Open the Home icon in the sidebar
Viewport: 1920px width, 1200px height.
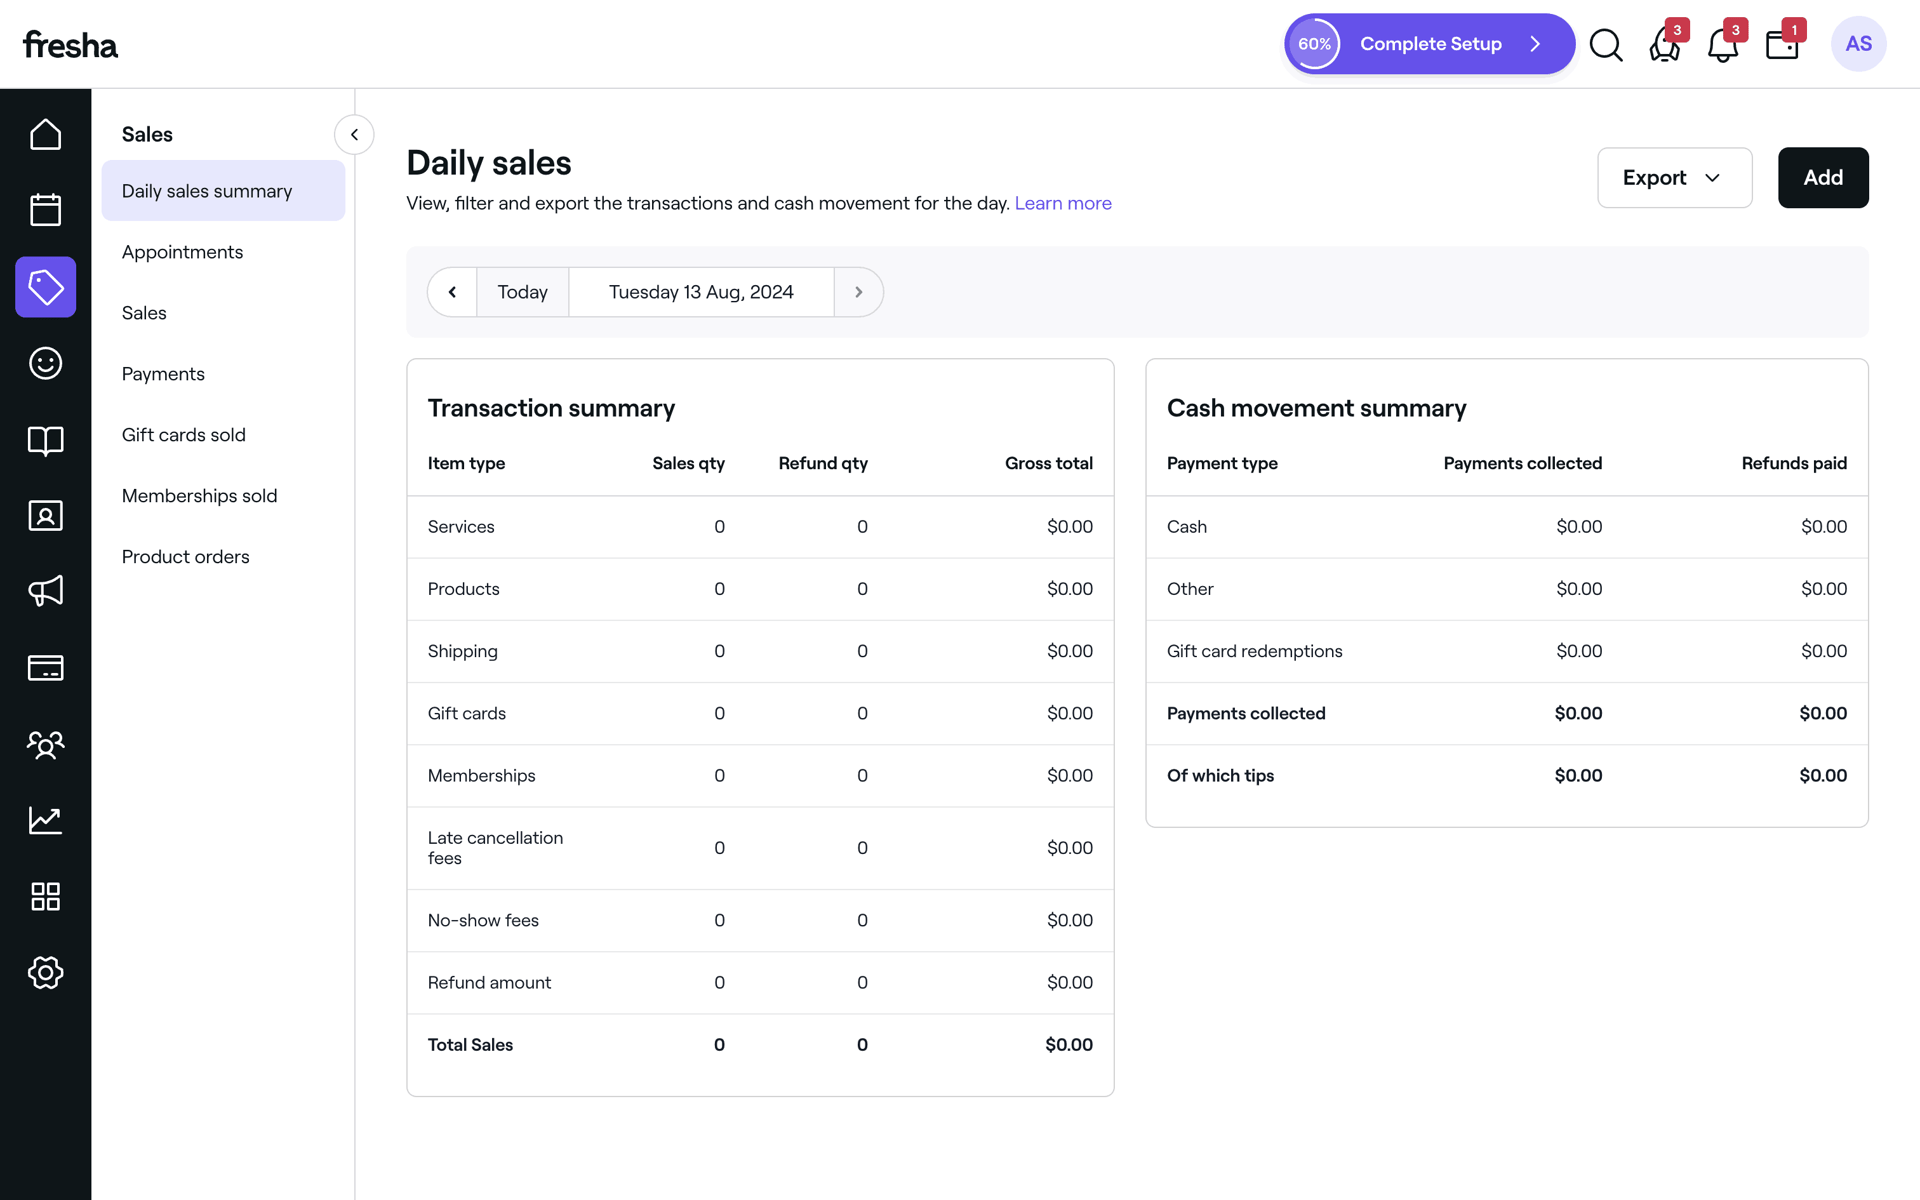45,134
